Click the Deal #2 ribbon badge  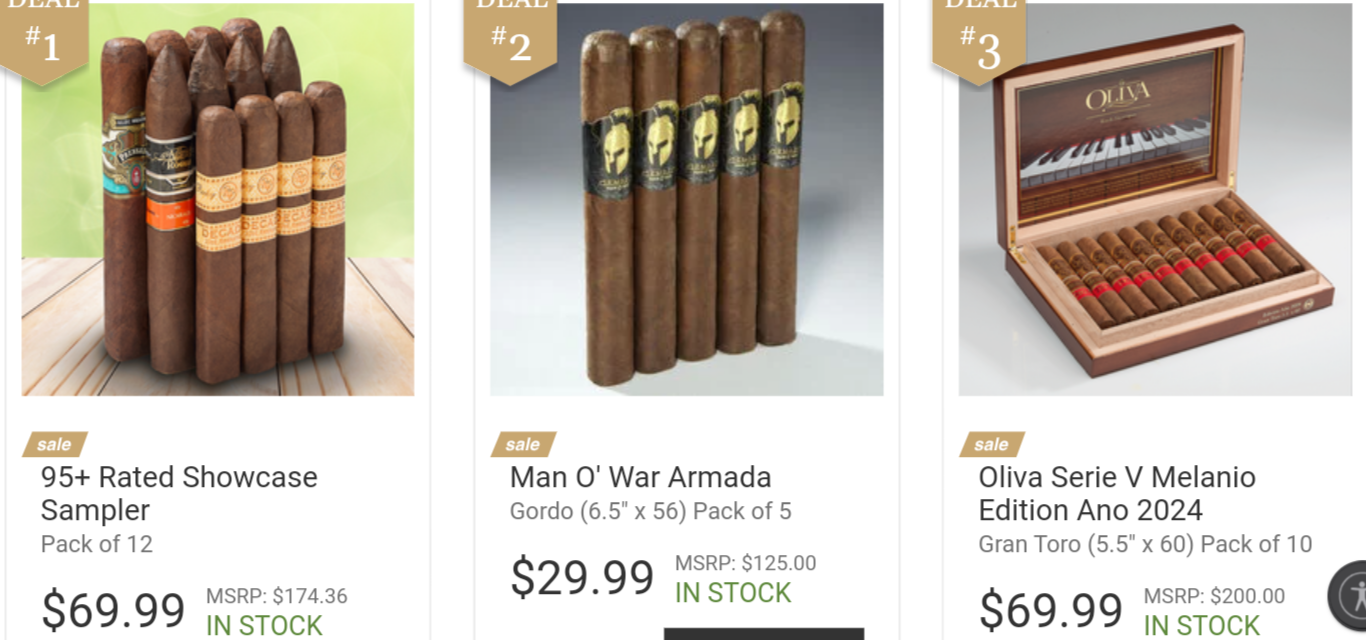[x=510, y=38]
